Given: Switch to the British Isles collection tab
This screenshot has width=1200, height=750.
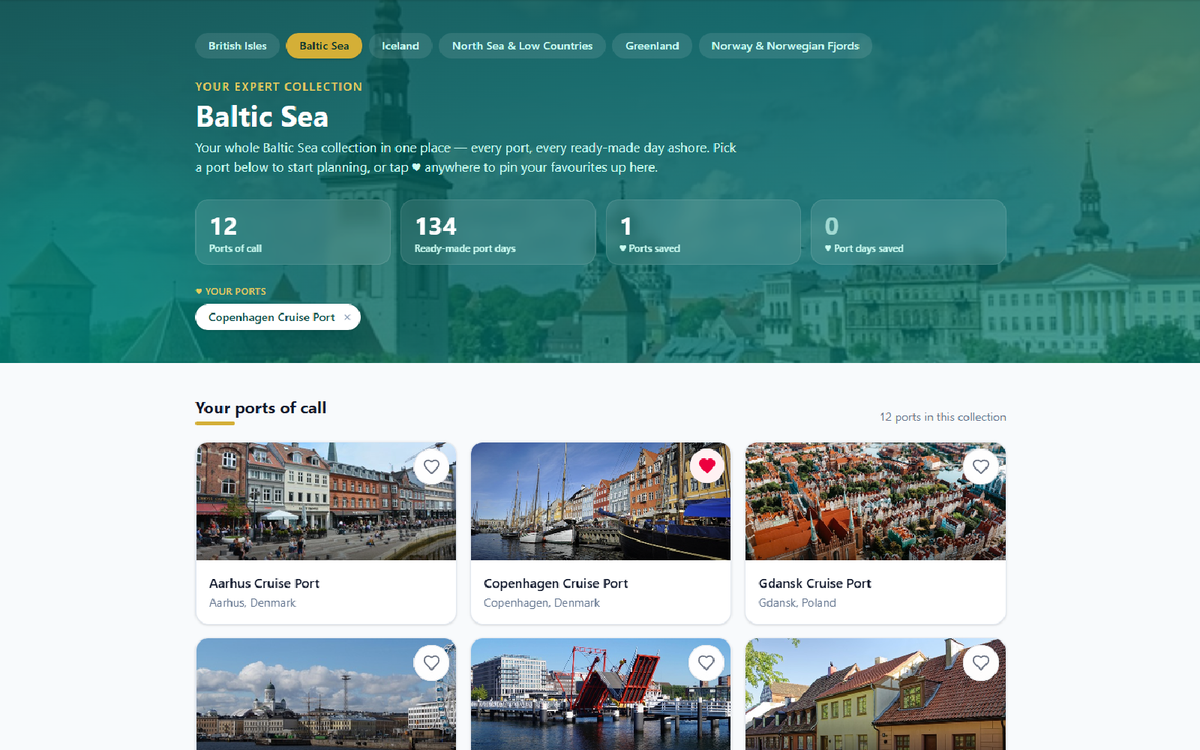Looking at the screenshot, I should [238, 46].
